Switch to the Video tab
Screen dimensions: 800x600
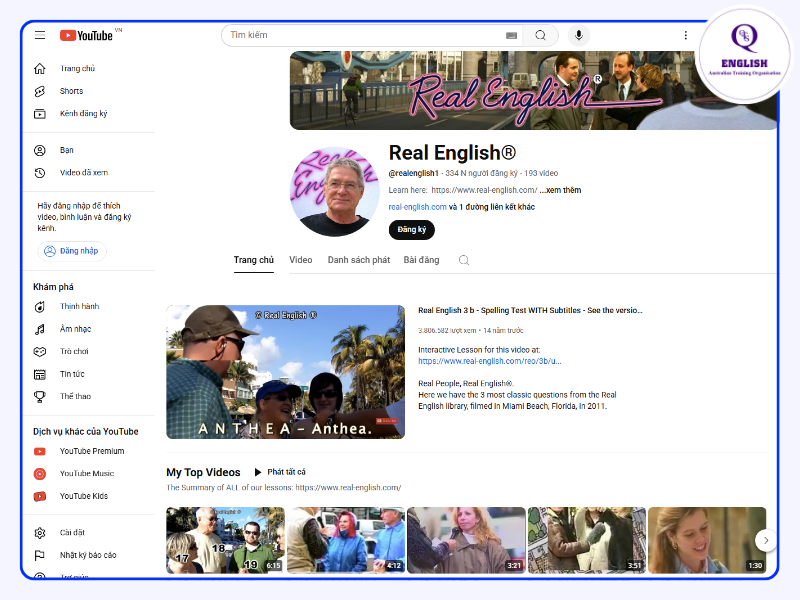coord(301,260)
